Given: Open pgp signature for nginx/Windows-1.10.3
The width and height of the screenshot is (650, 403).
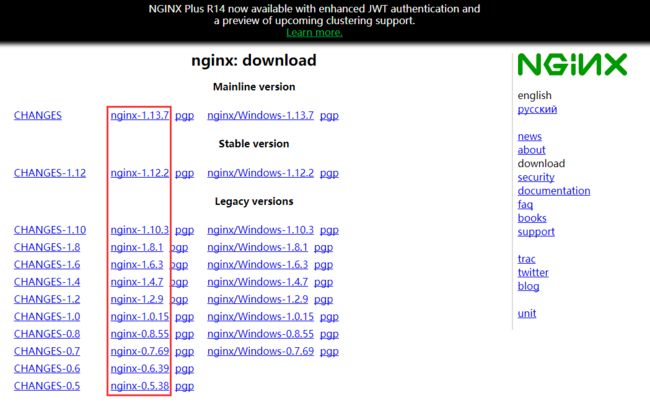Looking at the screenshot, I should 329,230.
